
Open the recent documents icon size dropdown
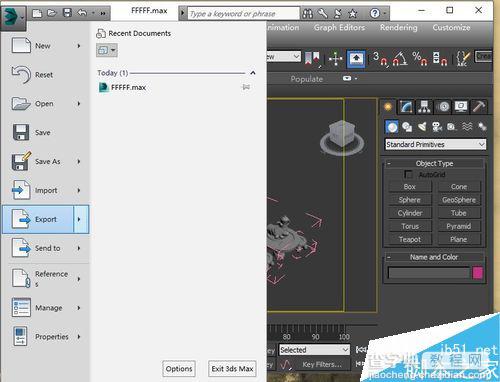pyautogui.click(x=107, y=50)
